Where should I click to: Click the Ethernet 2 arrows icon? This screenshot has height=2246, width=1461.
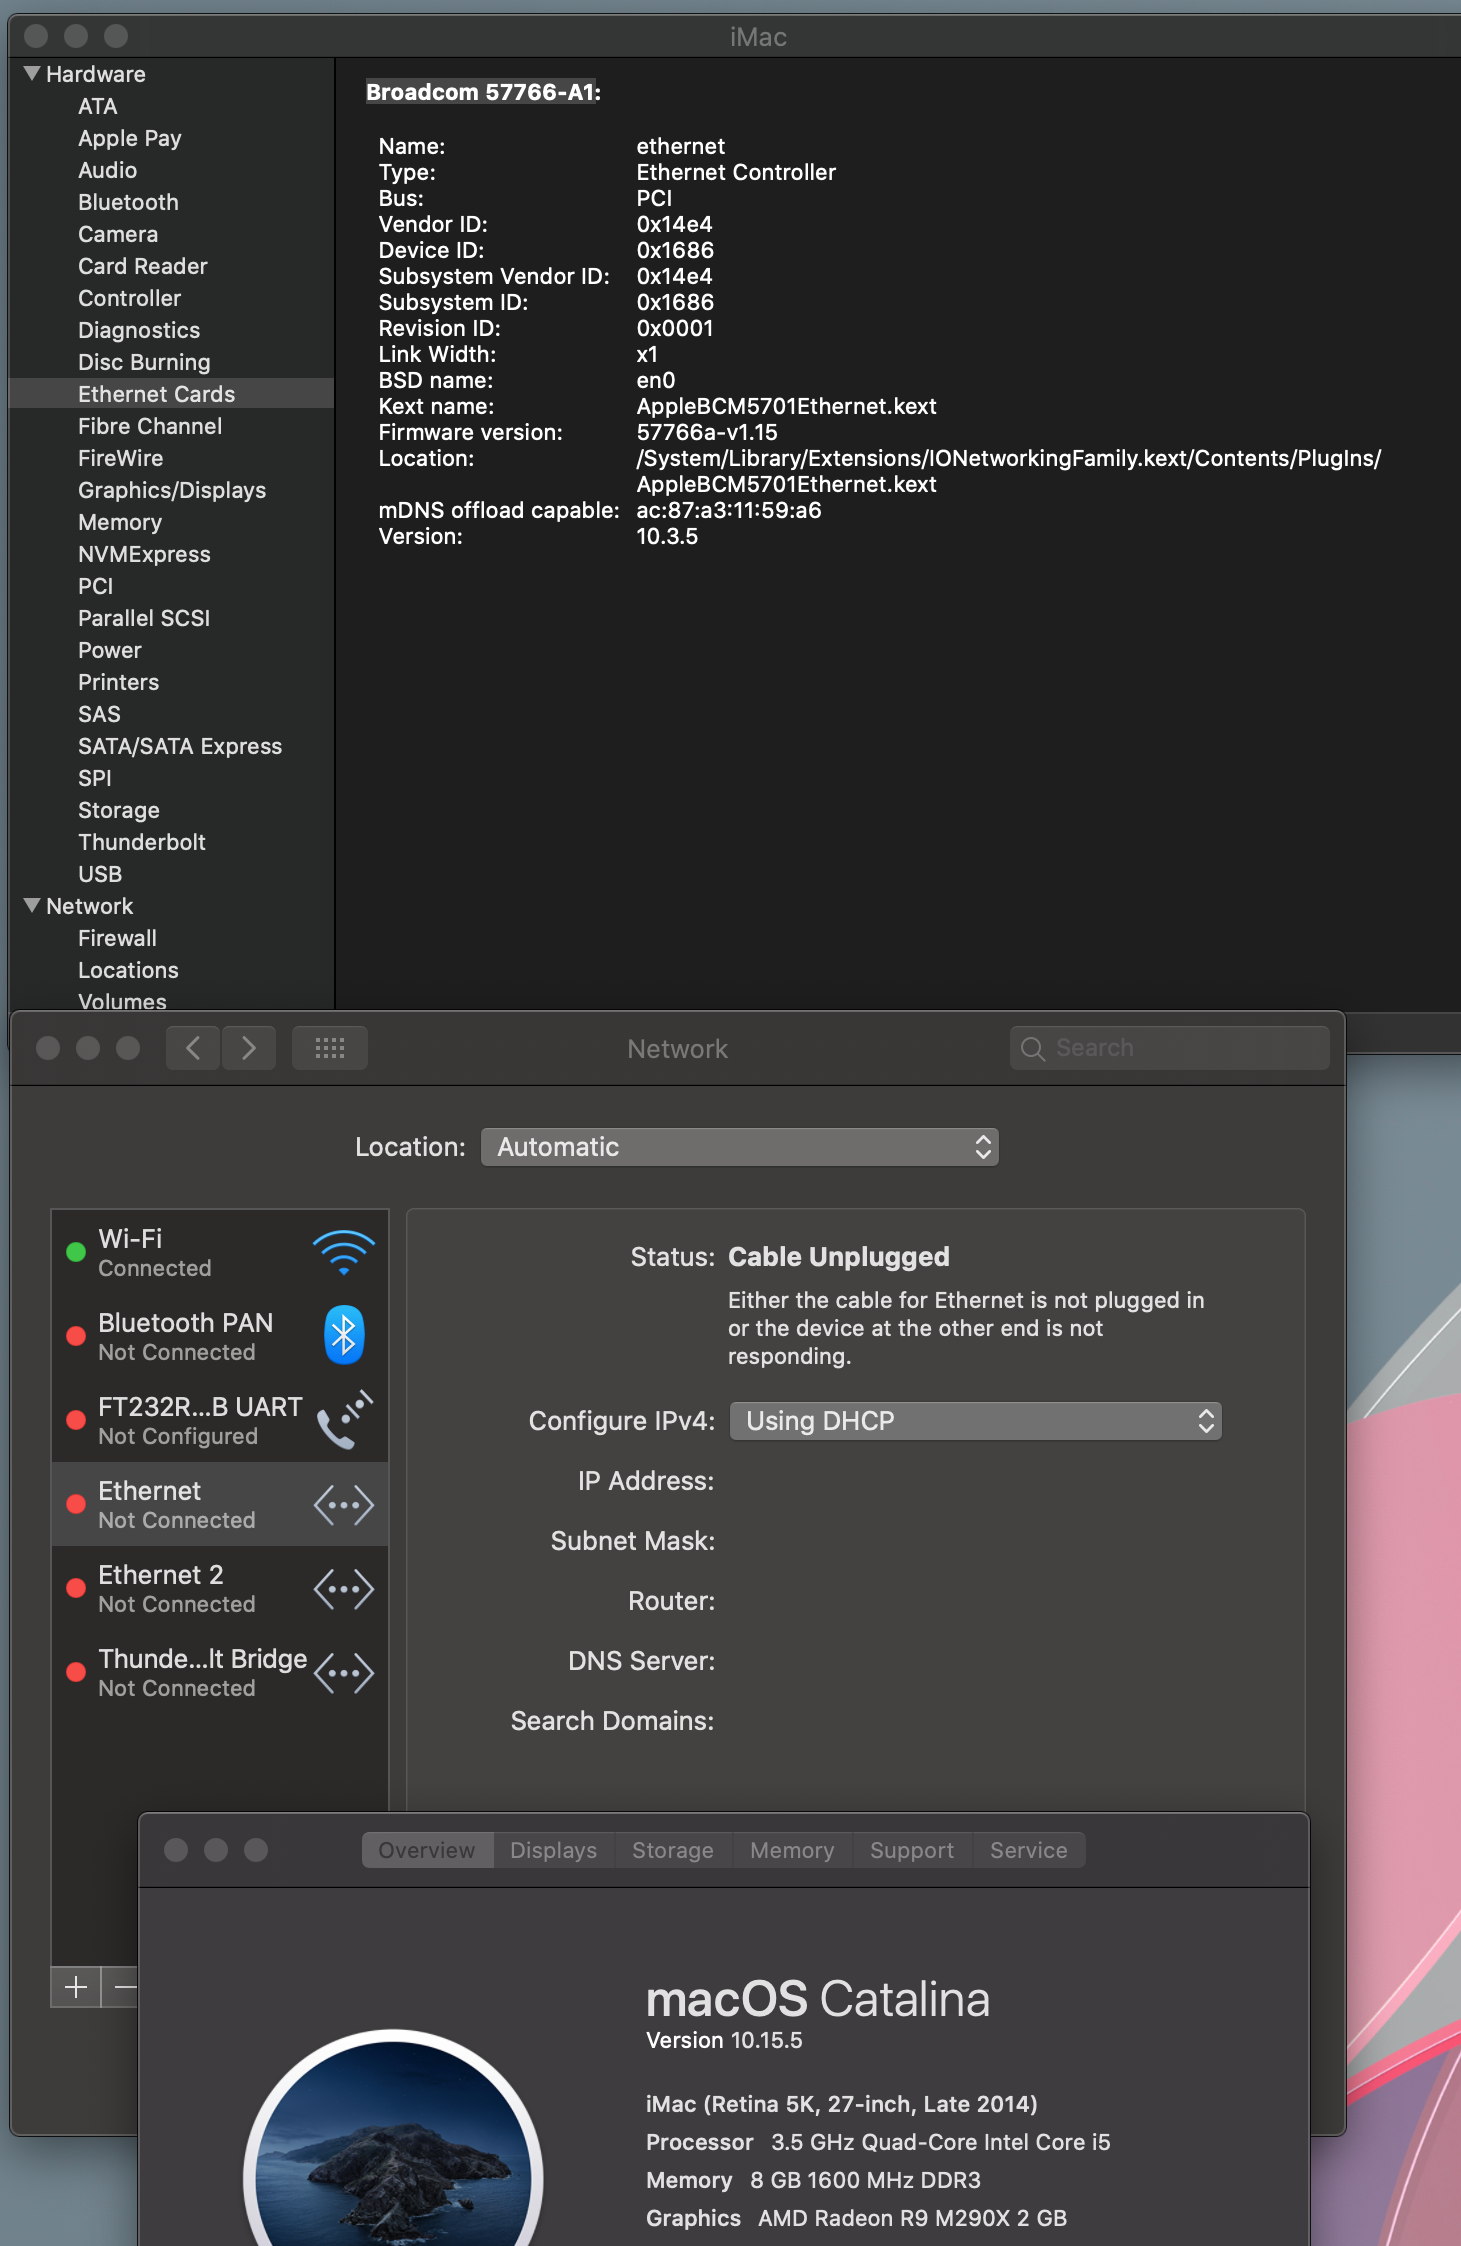pyautogui.click(x=344, y=1588)
